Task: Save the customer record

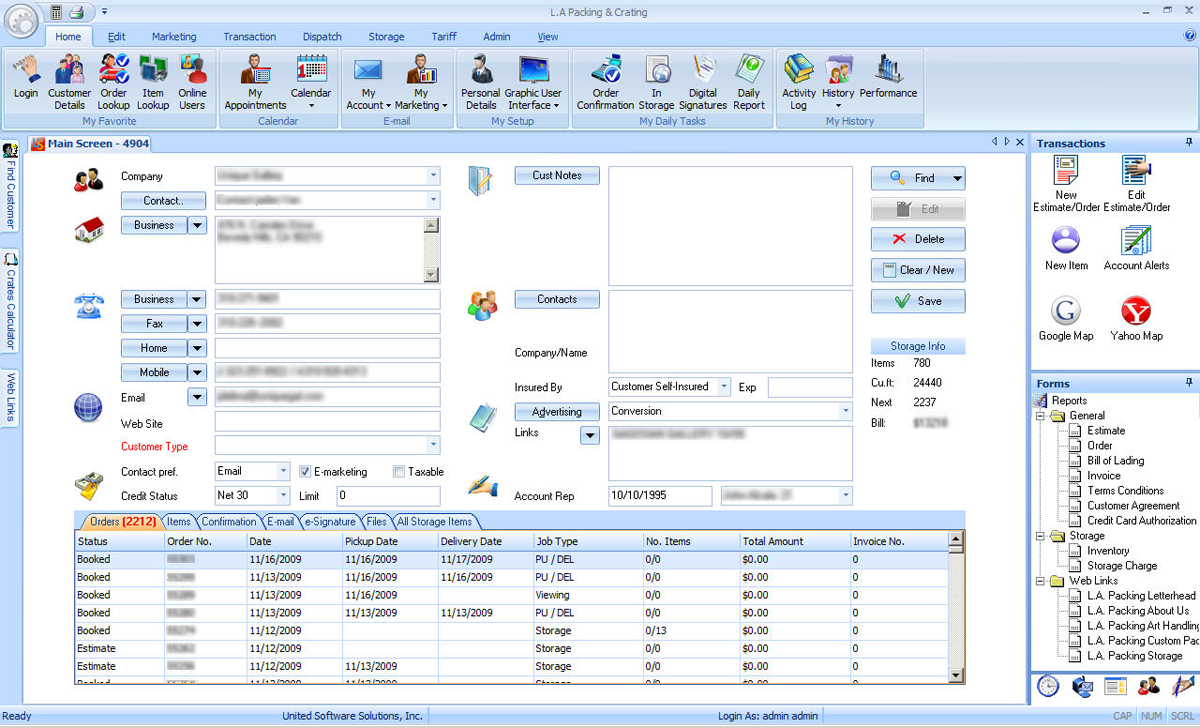Action: tap(918, 301)
